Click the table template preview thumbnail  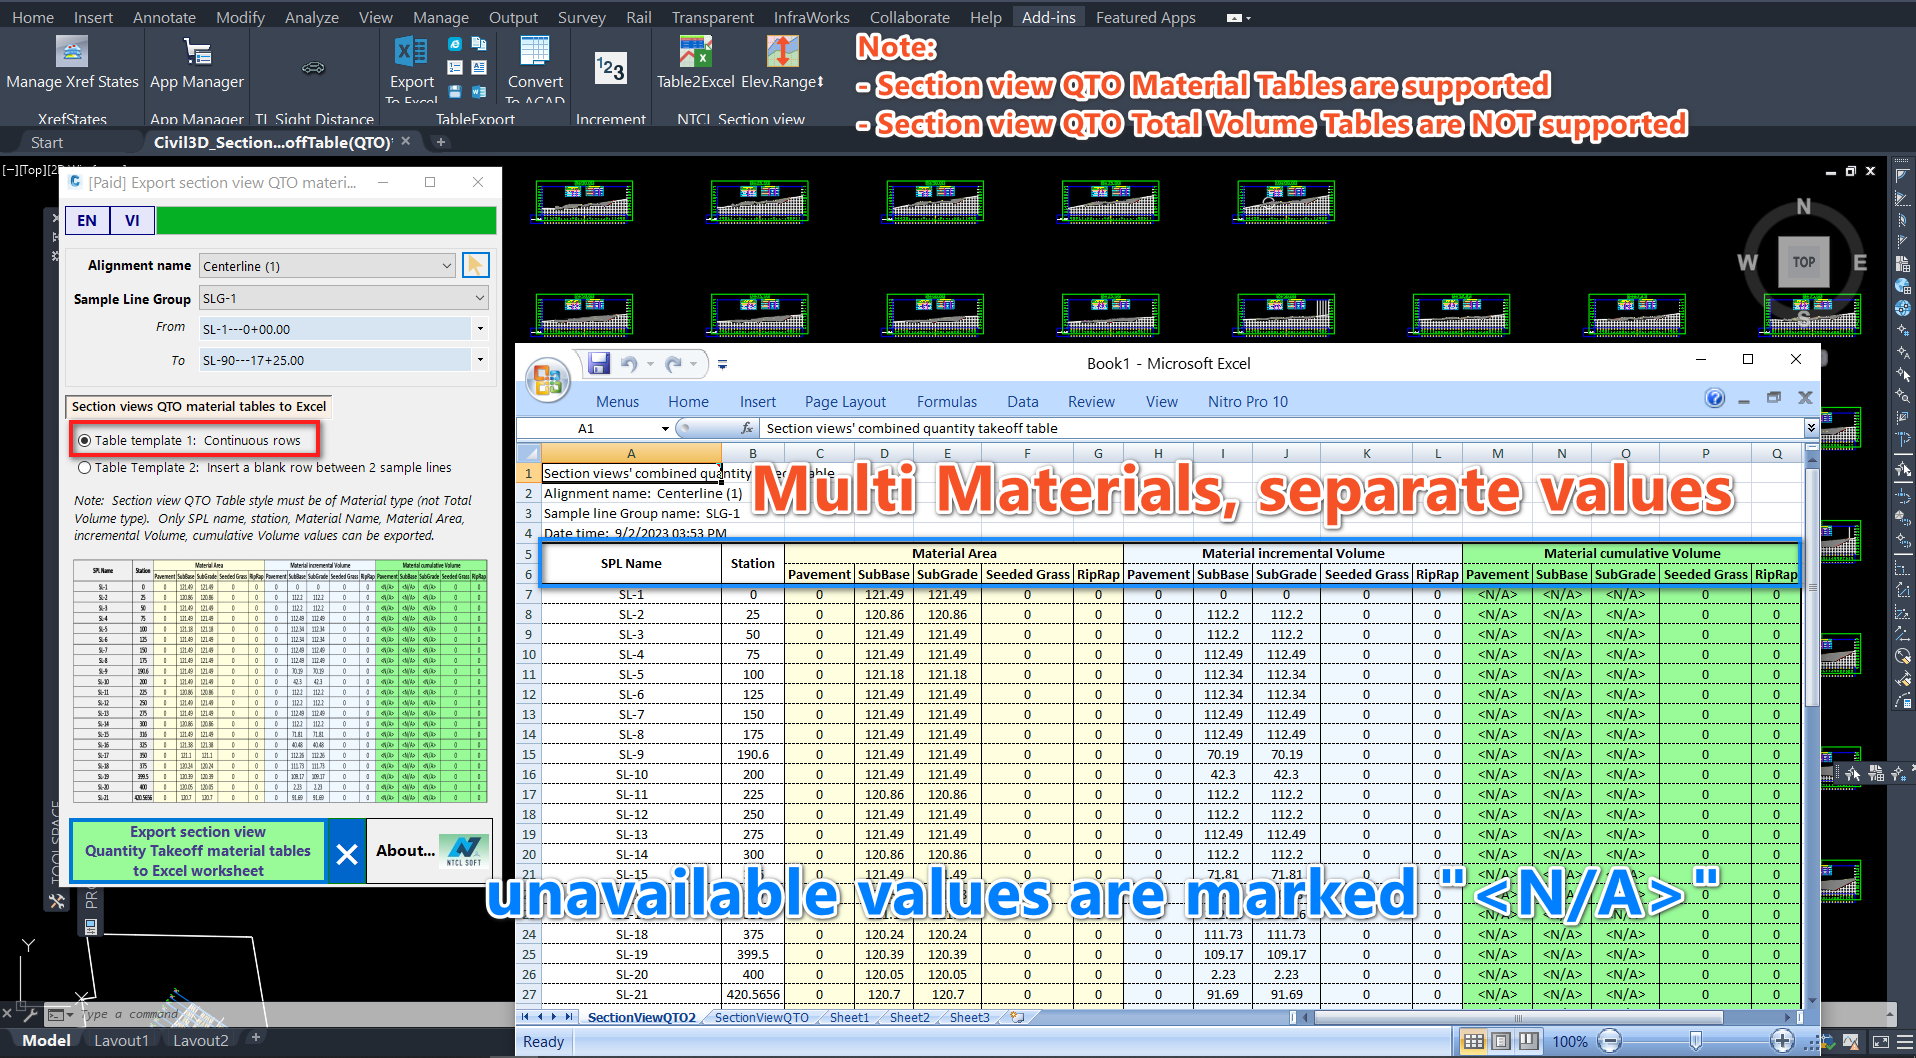point(280,681)
